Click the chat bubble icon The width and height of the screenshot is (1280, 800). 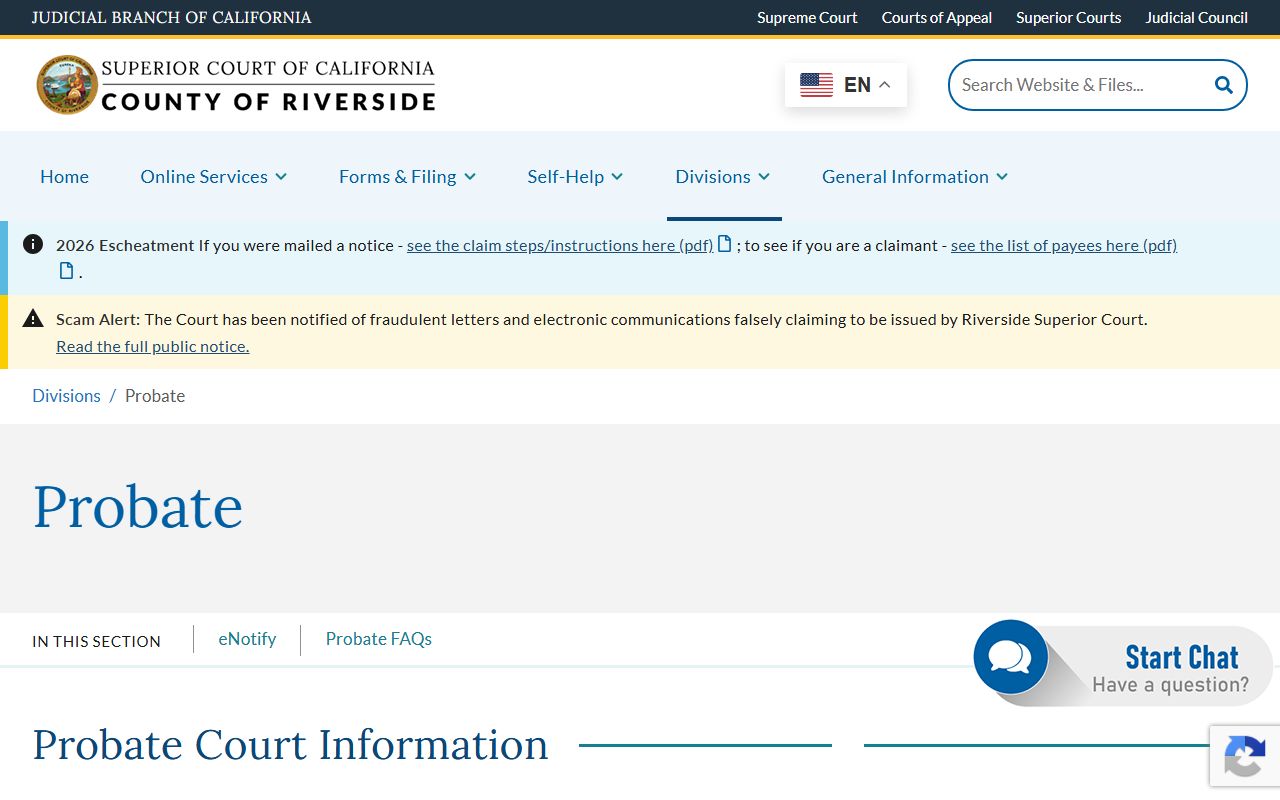coord(1010,657)
